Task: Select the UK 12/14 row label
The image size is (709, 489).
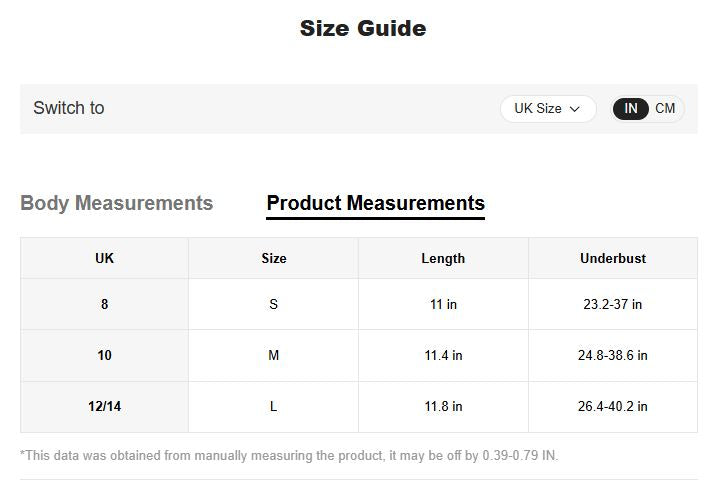Action: click(x=104, y=406)
